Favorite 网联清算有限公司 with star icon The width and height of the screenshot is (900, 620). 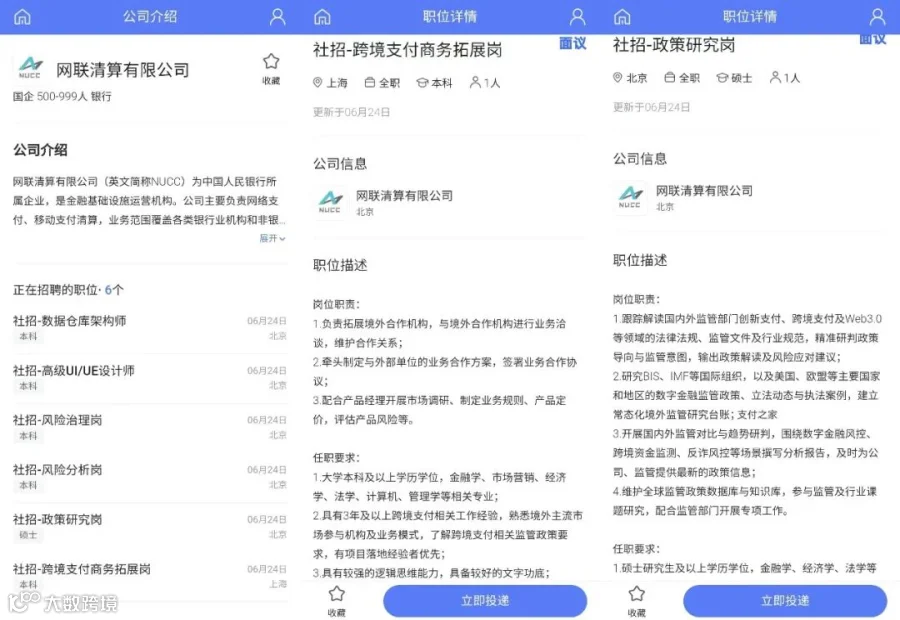(271, 68)
